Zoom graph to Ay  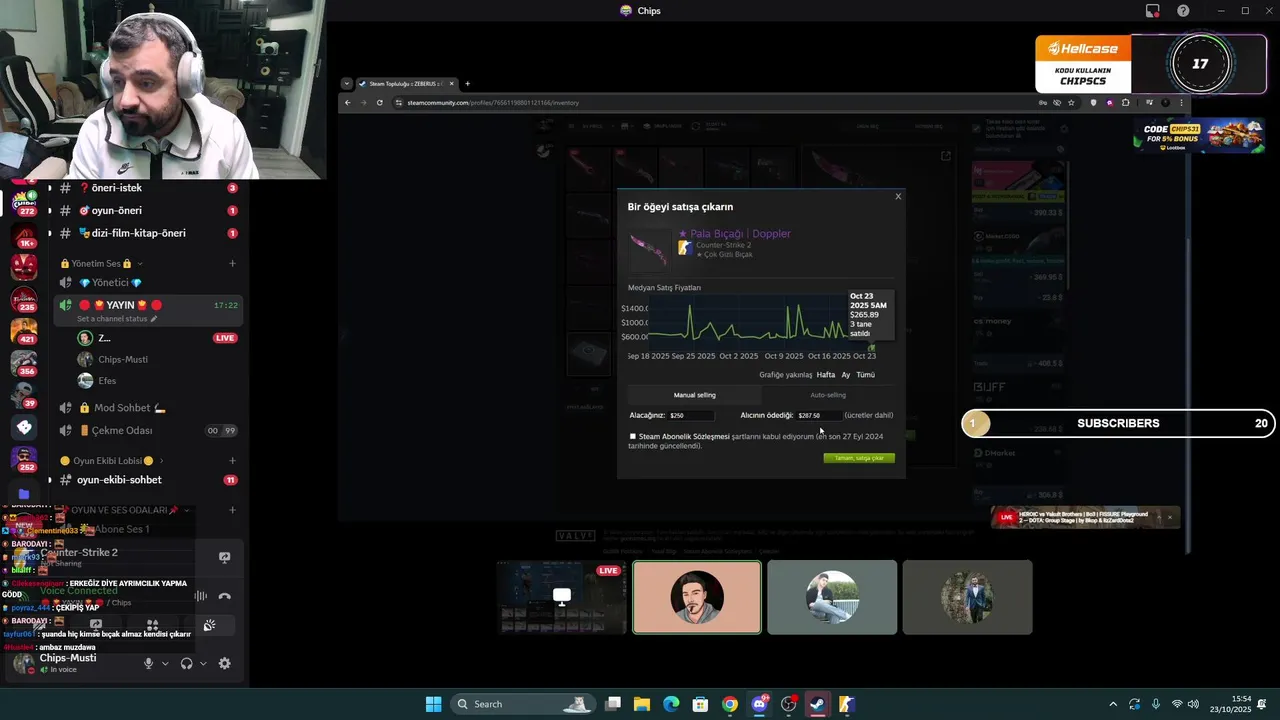click(846, 375)
